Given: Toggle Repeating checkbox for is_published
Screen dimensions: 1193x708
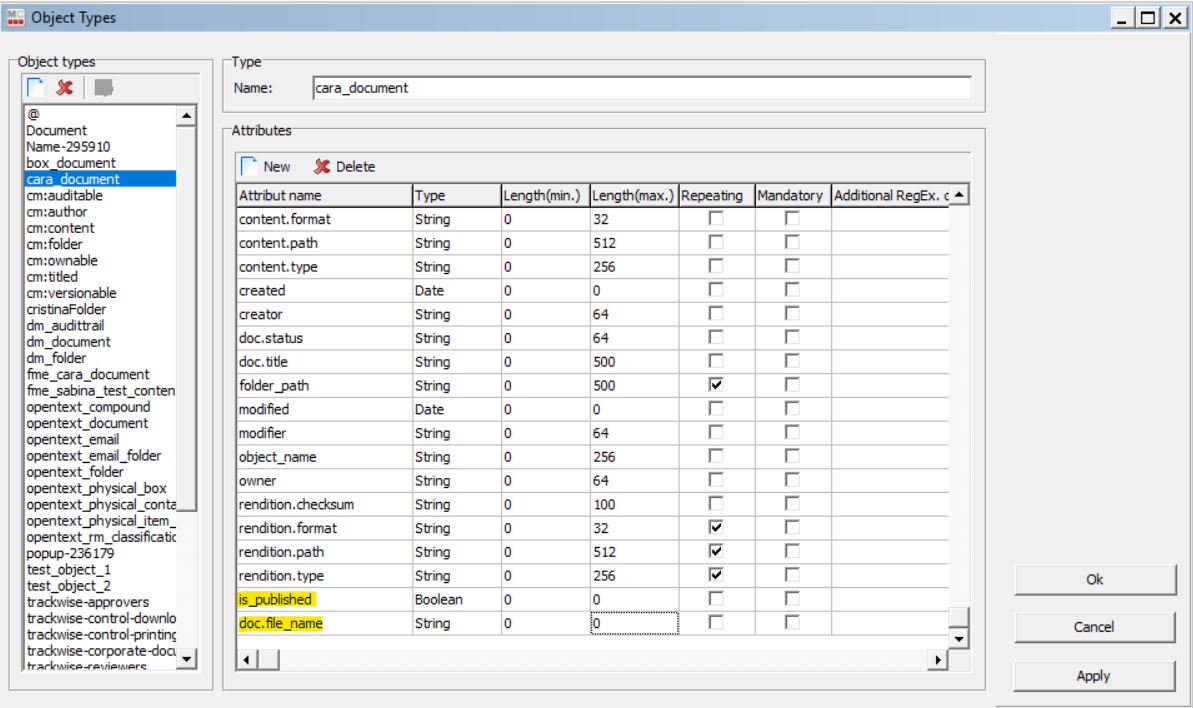Looking at the screenshot, I should click(716, 599).
